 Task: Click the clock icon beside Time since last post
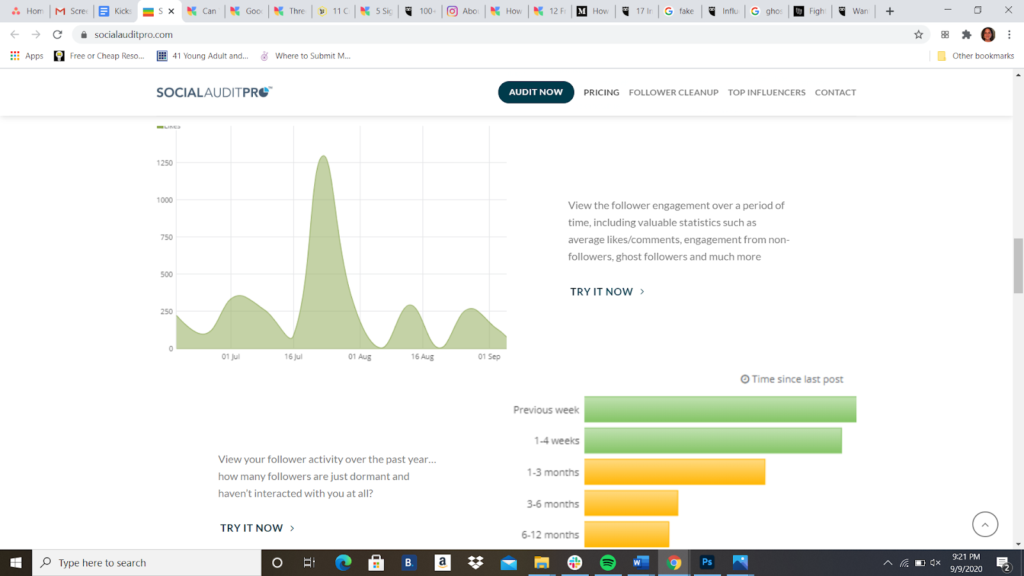[744, 379]
